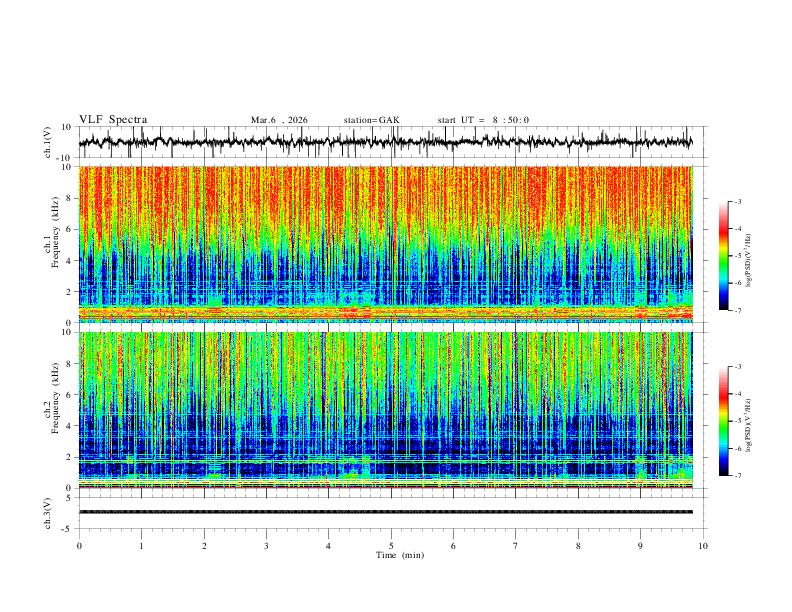
Task: Click the lower color bar's "log(PSD)(V²/Hz)" label
Action: [x=749, y=425]
